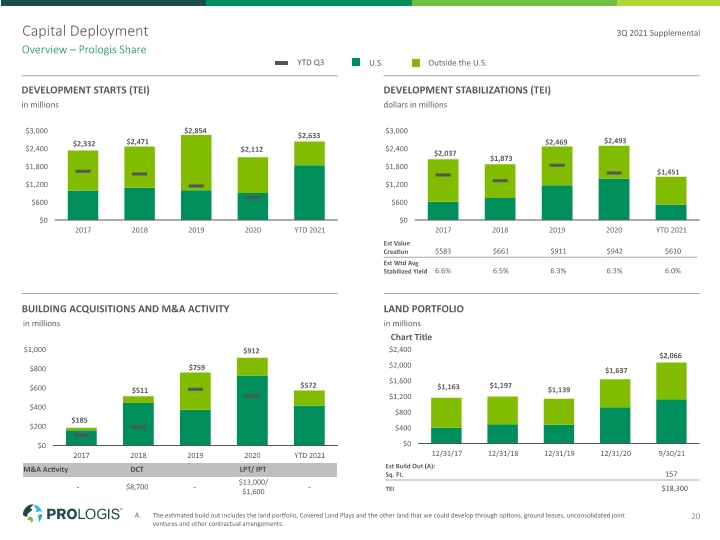
Task: Click the DCT header cell
Action: click(x=137, y=469)
